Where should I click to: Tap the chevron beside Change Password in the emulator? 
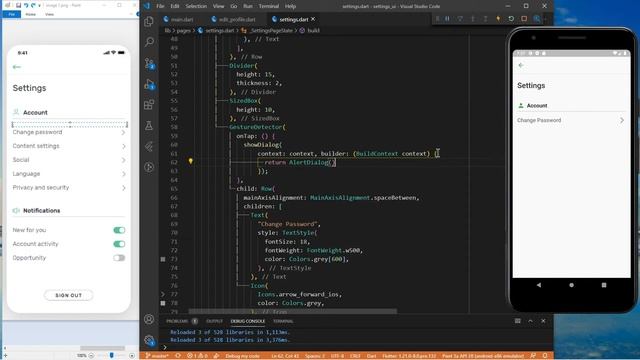point(622,120)
